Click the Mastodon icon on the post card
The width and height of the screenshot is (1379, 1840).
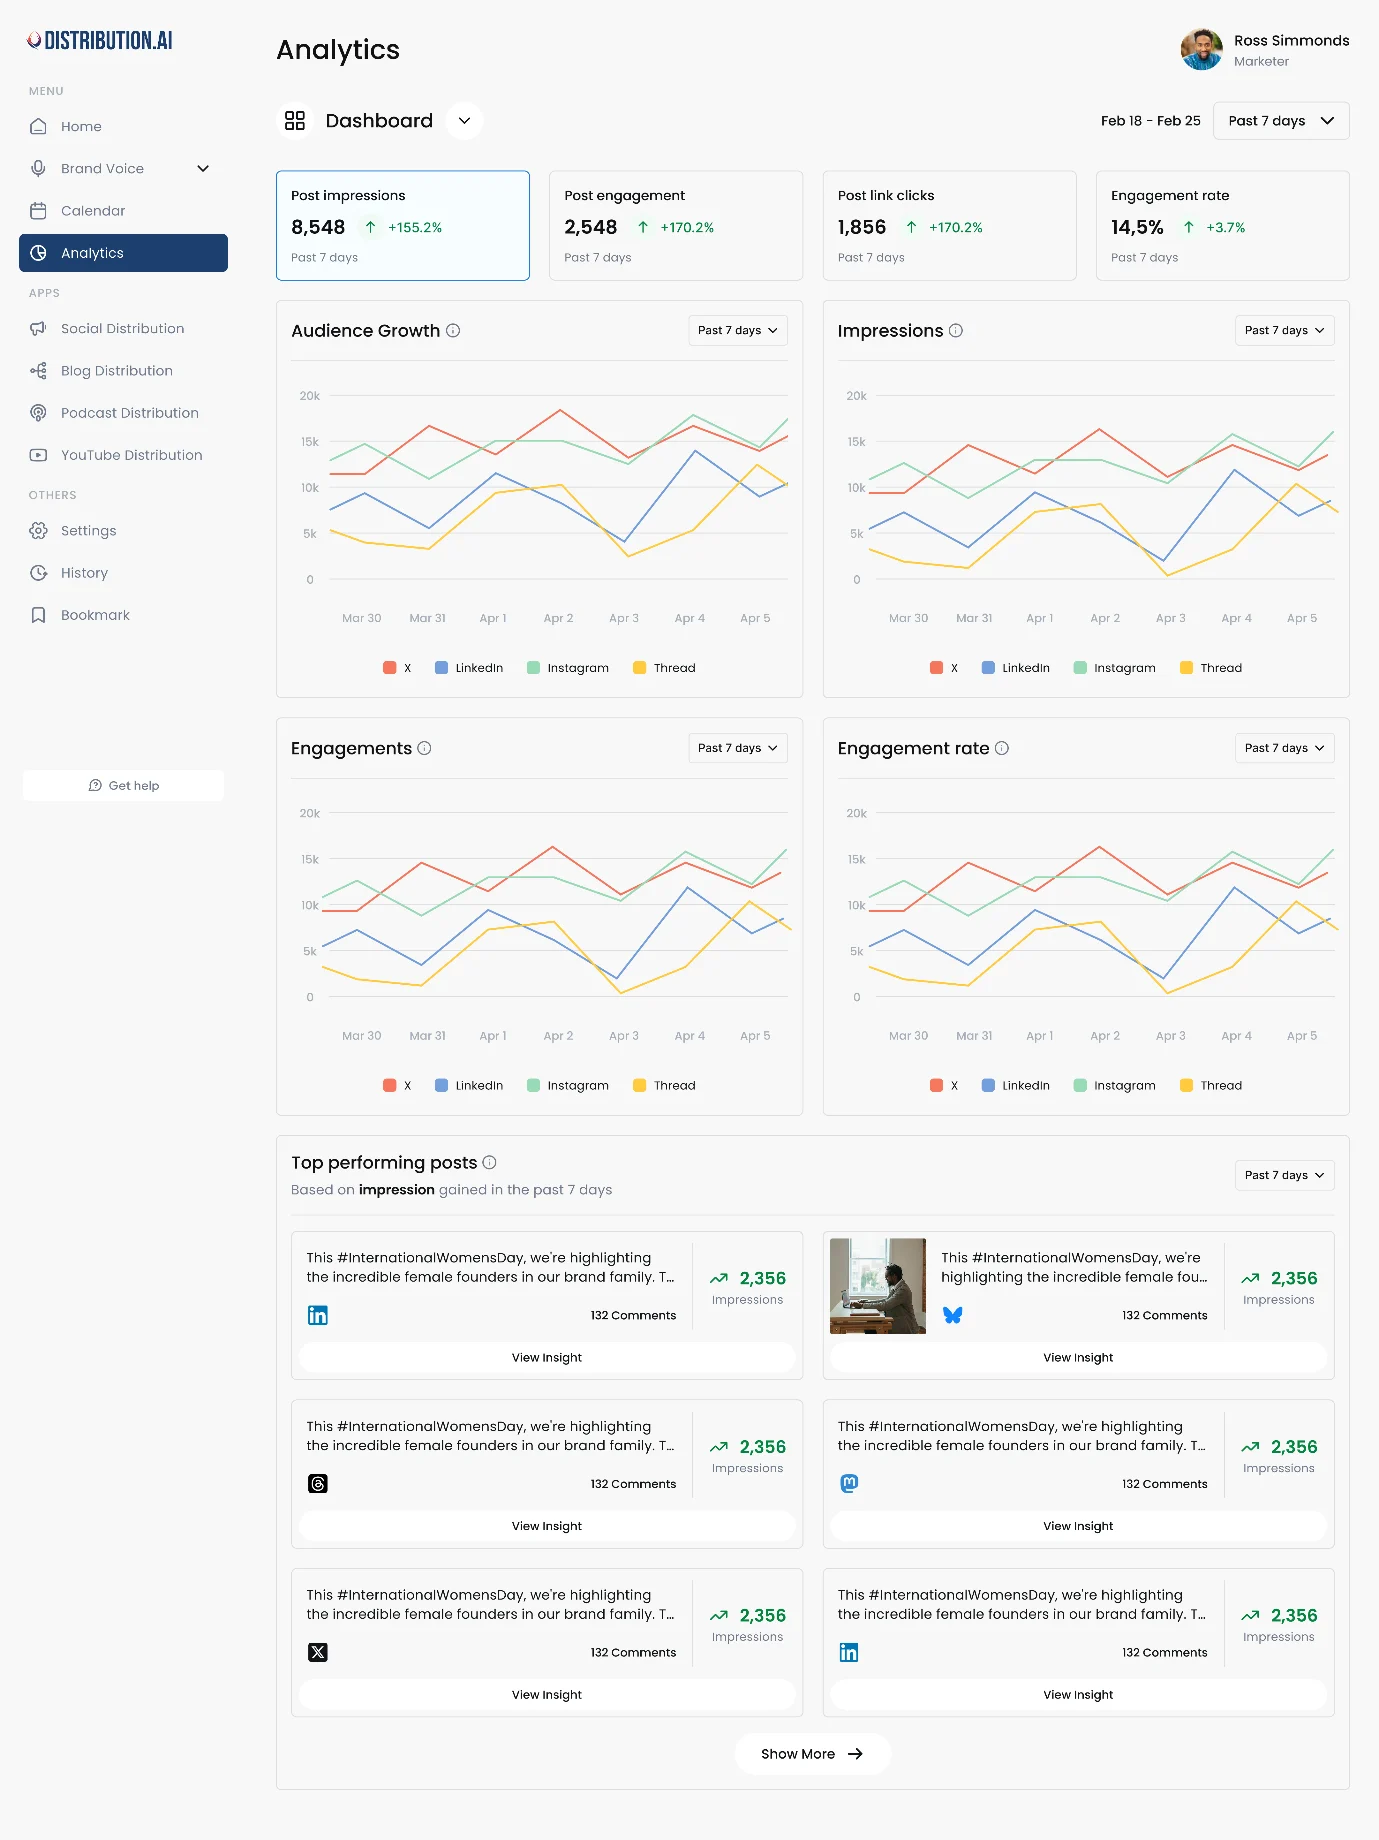(x=849, y=1484)
